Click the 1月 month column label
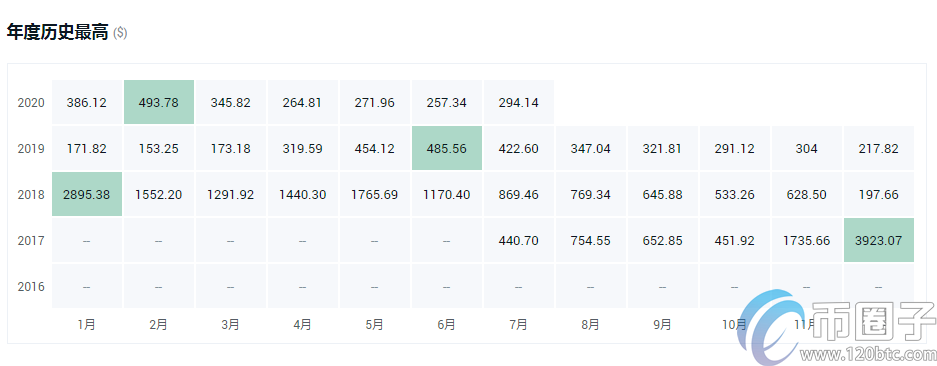This screenshot has width=937, height=366. 87,325
